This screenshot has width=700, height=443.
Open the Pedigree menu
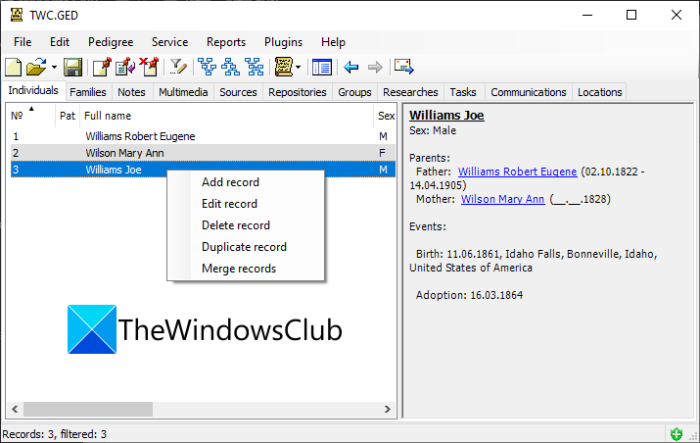click(110, 42)
